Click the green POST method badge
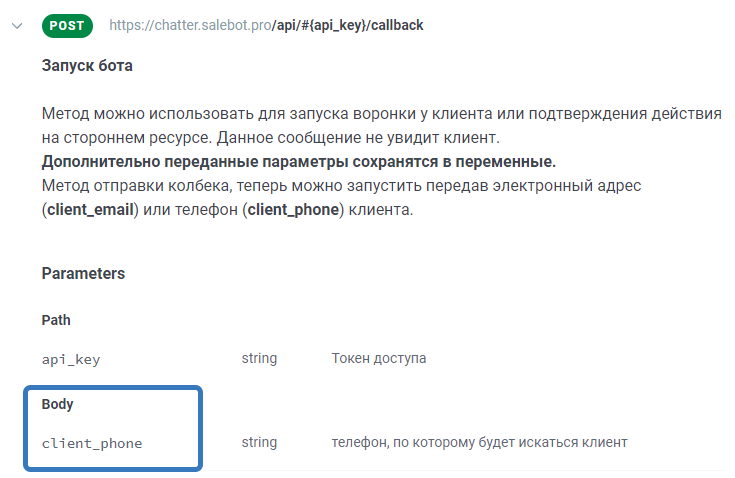This screenshot has width=735, height=478. (x=67, y=25)
